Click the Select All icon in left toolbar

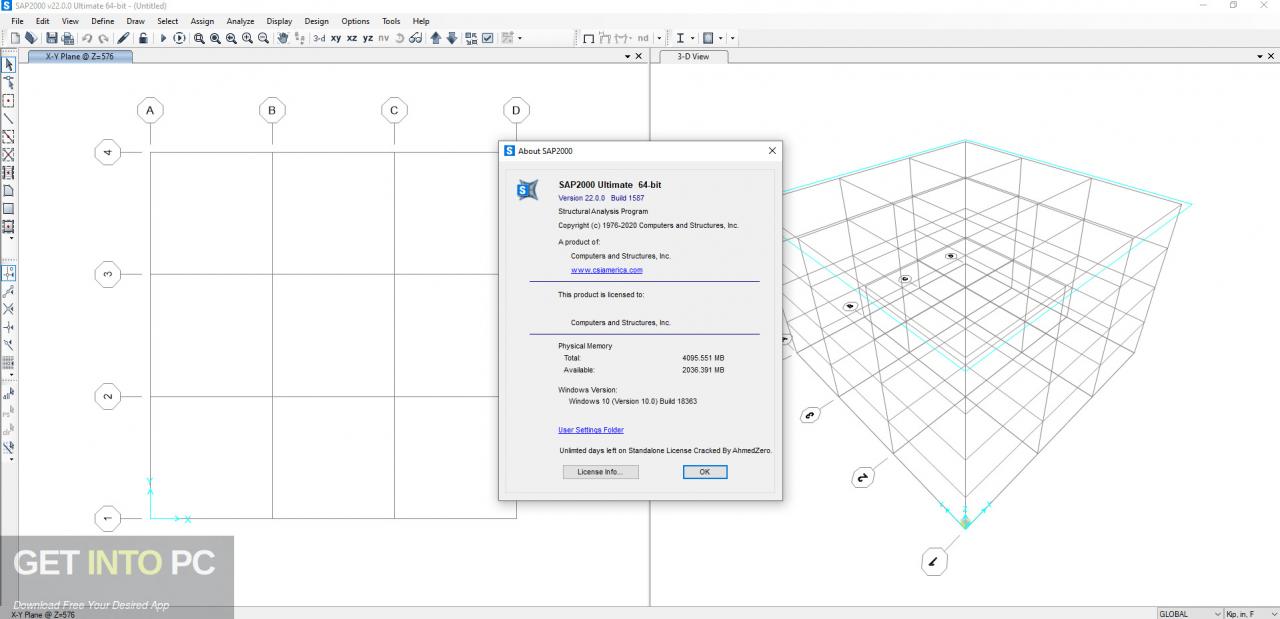coord(9,395)
